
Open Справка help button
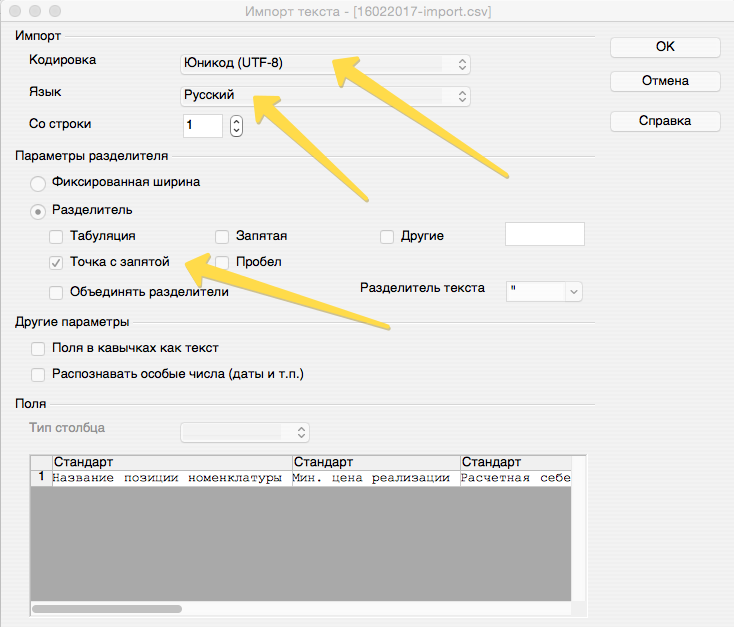(x=665, y=121)
